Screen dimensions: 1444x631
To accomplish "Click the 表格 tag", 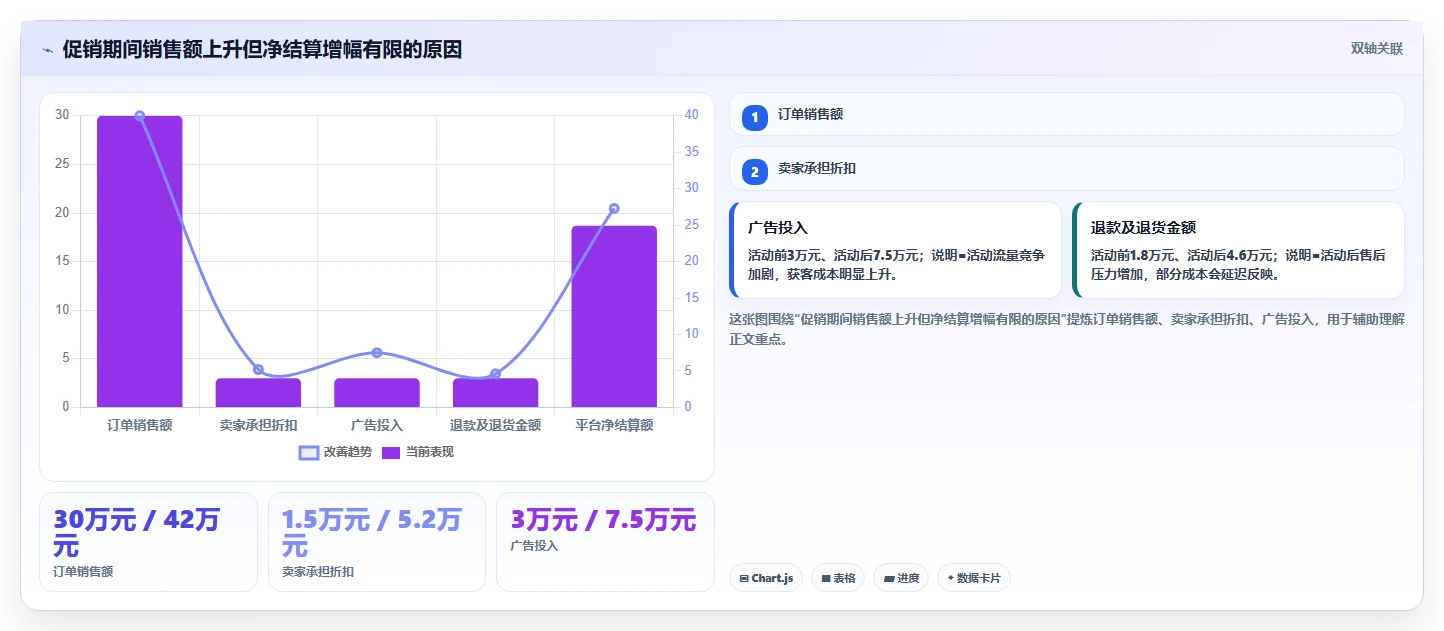I will click(838, 578).
